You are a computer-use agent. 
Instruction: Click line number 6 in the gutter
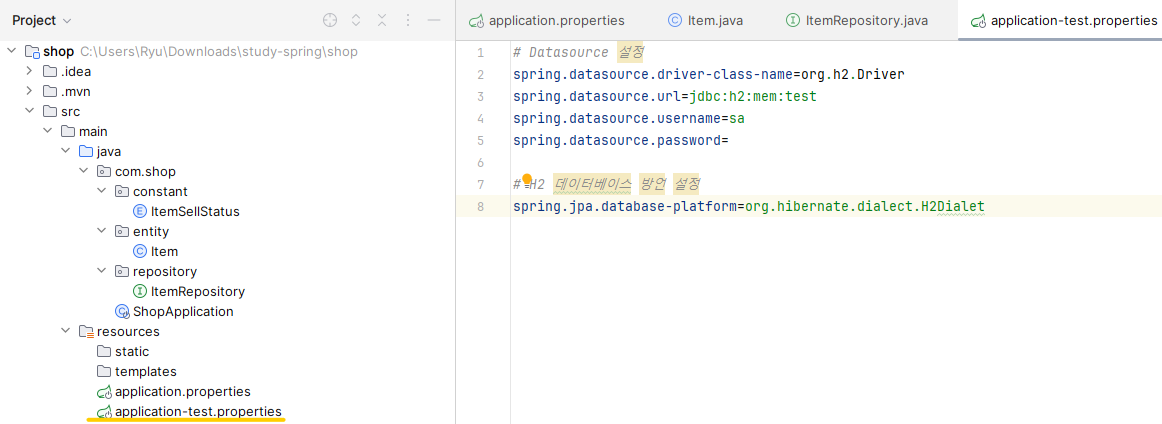[x=480, y=162]
